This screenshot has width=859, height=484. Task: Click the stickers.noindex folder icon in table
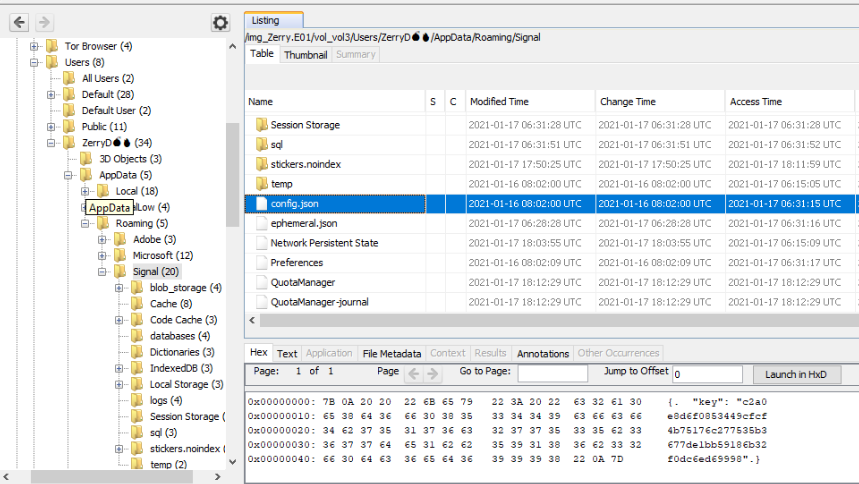(x=261, y=164)
